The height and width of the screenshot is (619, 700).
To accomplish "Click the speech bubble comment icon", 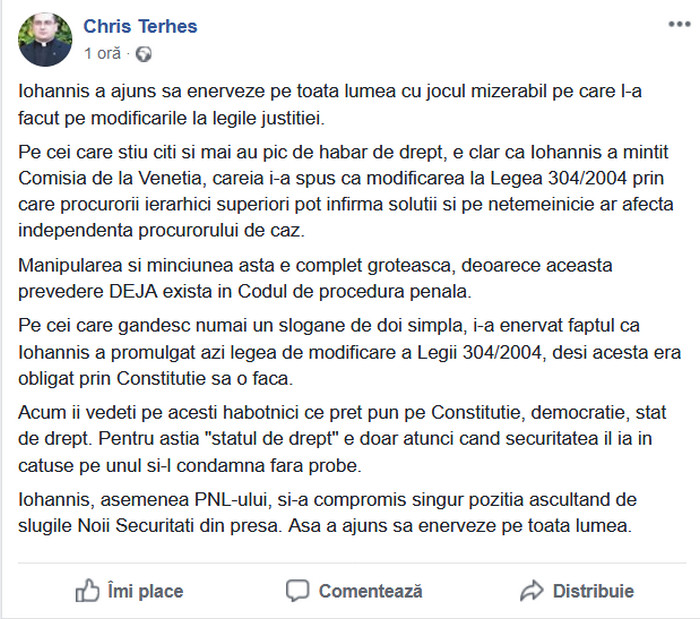I will (x=297, y=591).
